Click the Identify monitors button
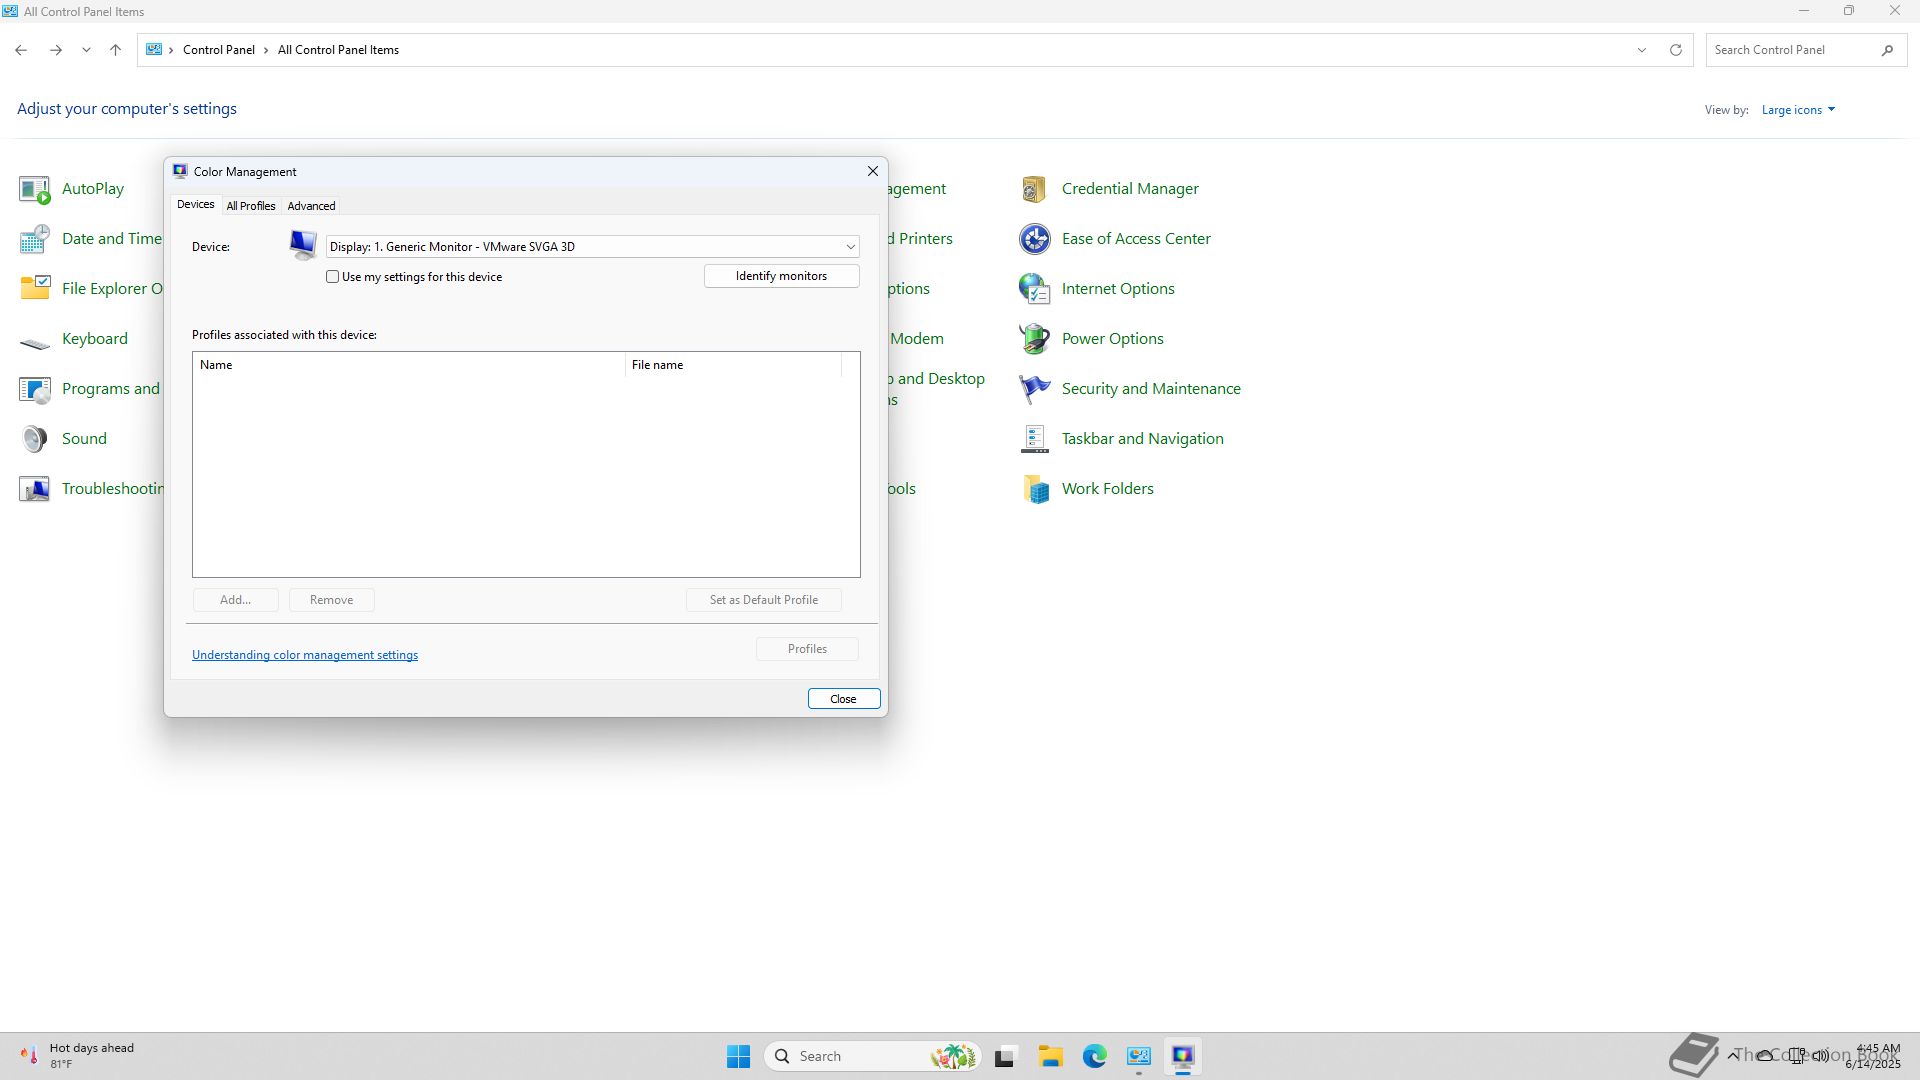The image size is (1920, 1080). coord(781,276)
